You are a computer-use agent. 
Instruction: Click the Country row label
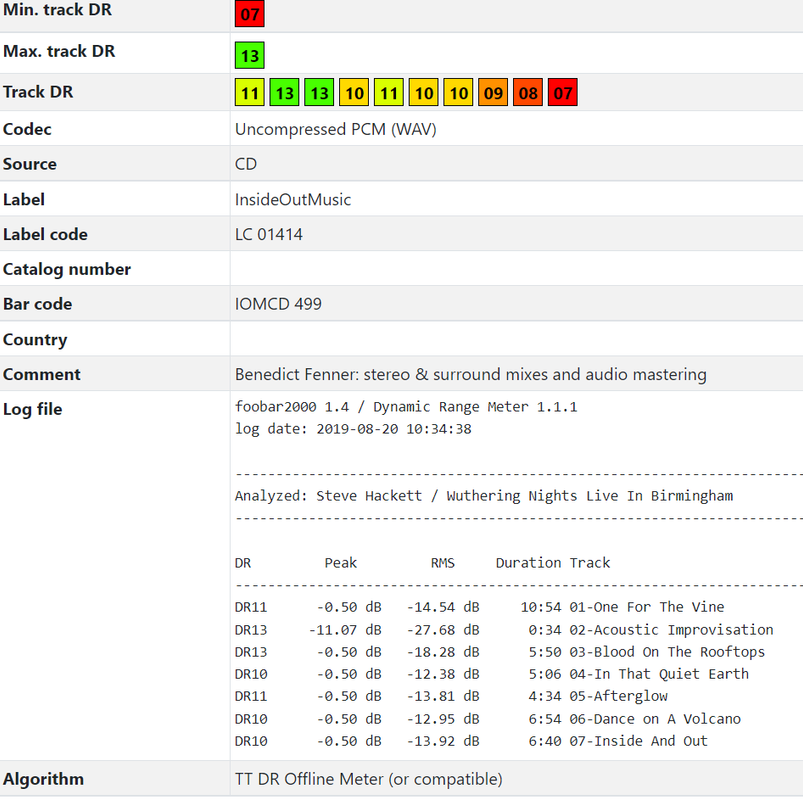point(35,340)
